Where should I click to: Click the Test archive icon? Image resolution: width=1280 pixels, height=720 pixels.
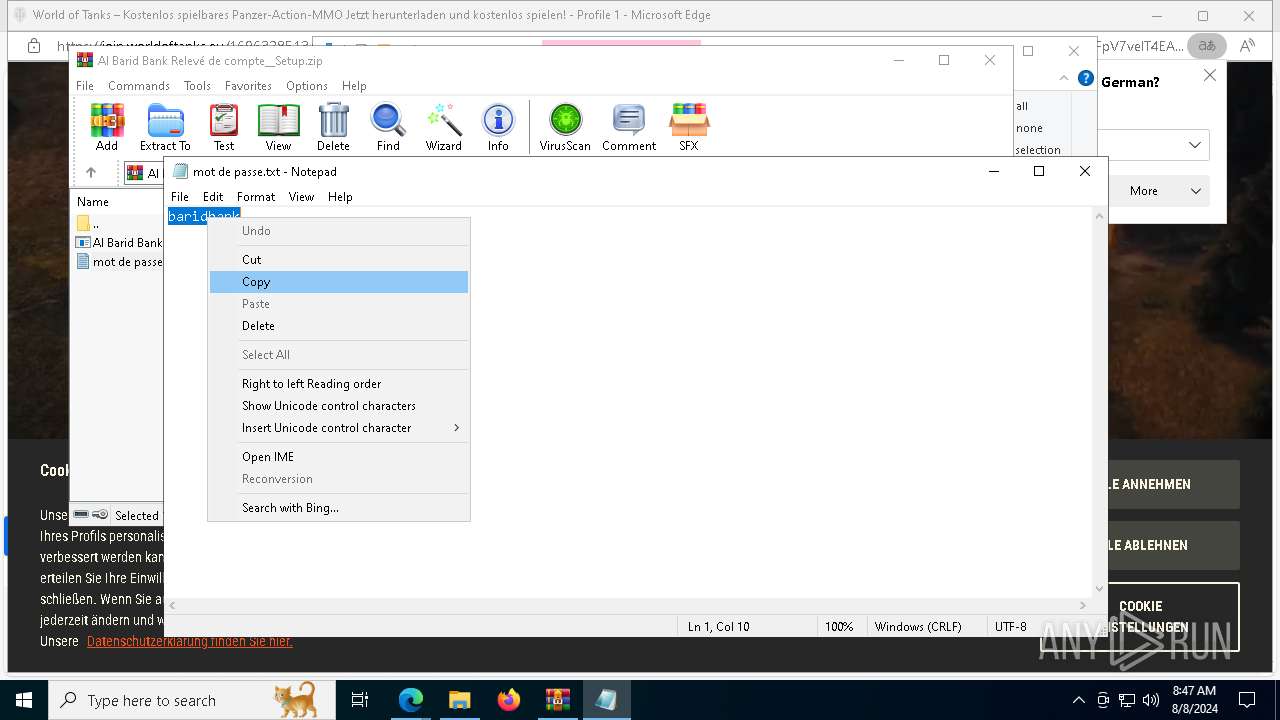[x=224, y=127]
